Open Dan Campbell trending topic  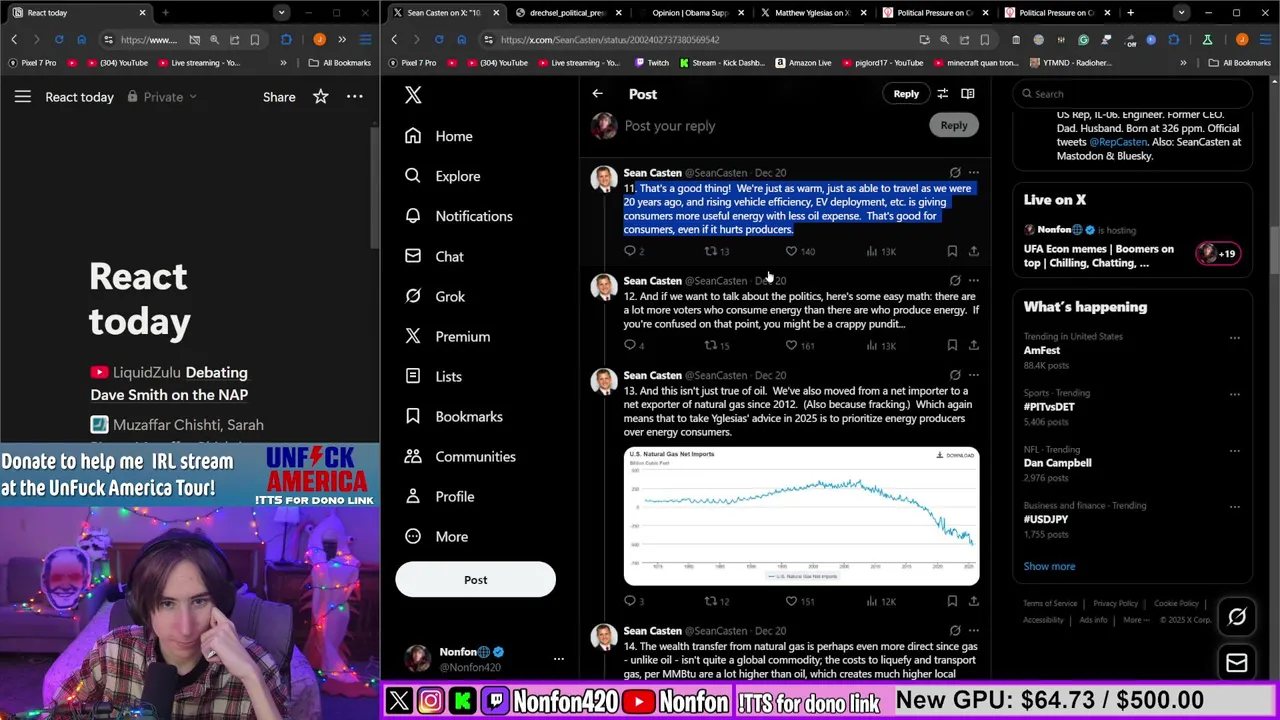tap(1057, 463)
